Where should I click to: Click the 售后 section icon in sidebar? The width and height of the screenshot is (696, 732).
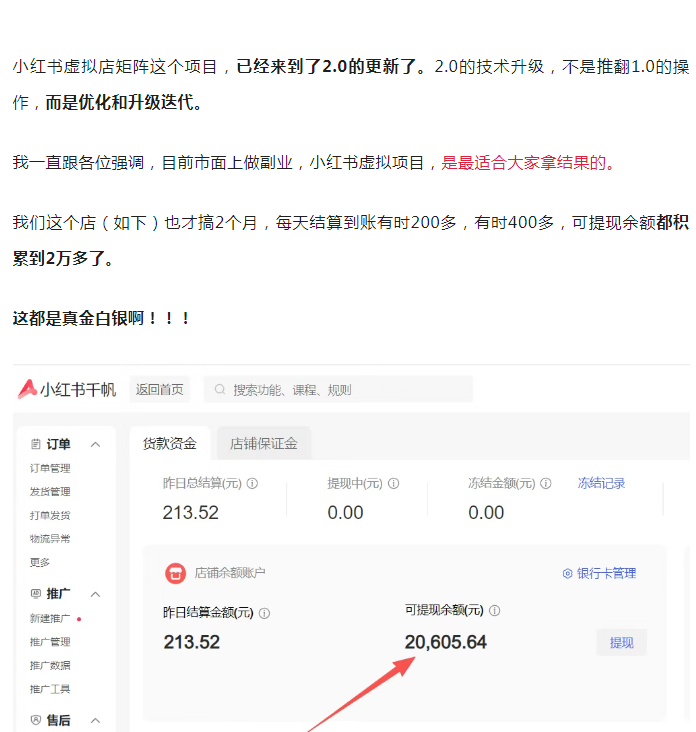(35, 720)
